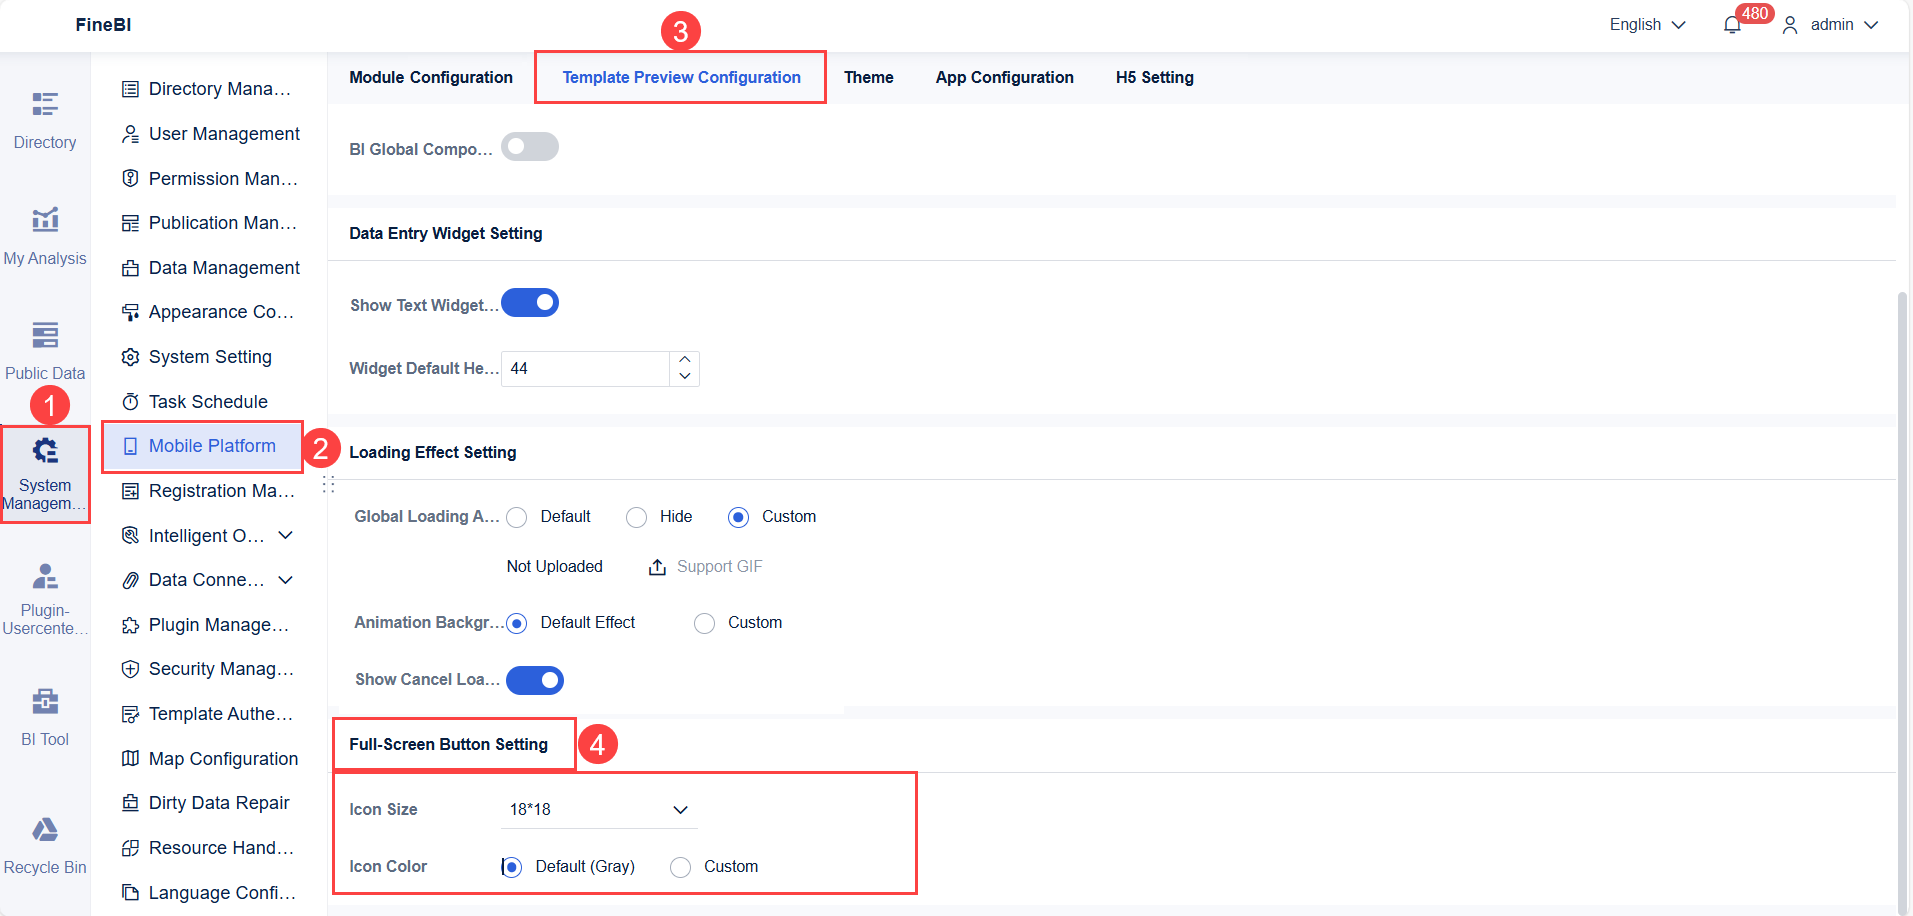Increase Widget Default Height with the stepper
Screen dimensions: 1913x916
(684, 361)
